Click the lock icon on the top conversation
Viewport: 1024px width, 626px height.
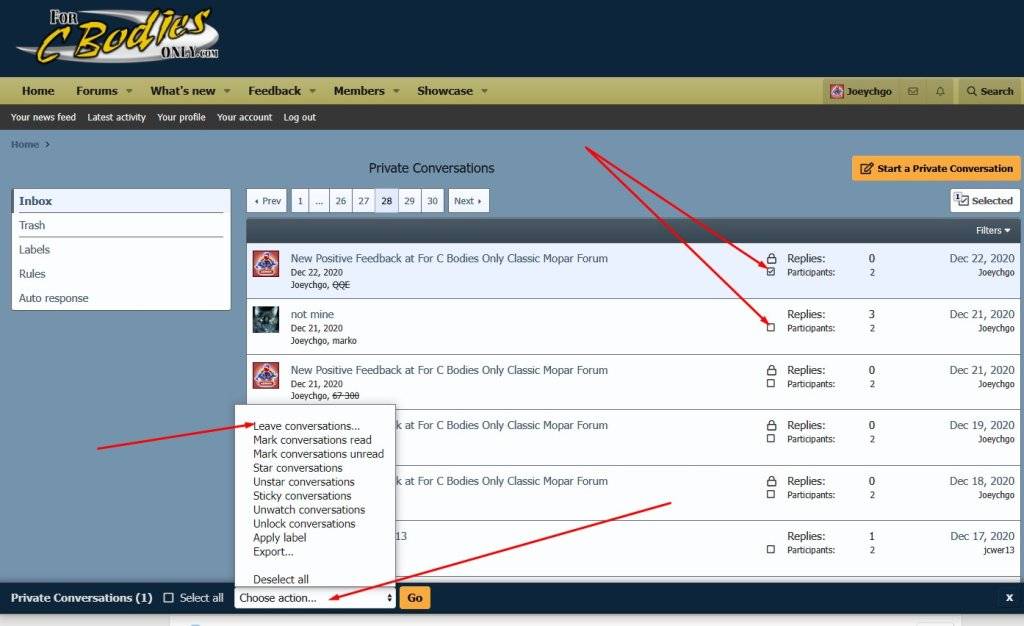pos(773,257)
